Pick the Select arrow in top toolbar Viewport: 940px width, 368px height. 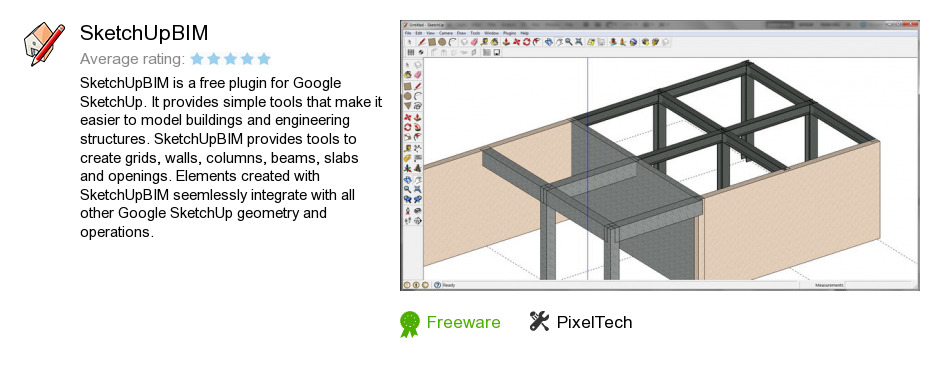click(x=409, y=42)
